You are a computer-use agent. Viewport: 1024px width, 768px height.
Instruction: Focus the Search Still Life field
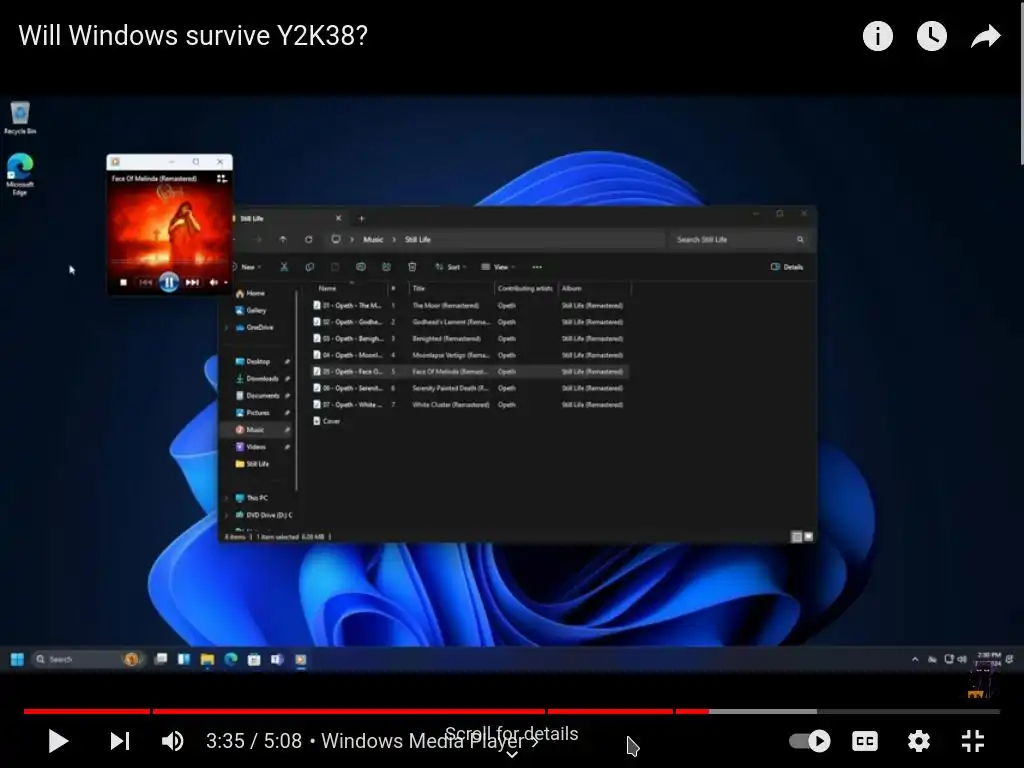[739, 240]
